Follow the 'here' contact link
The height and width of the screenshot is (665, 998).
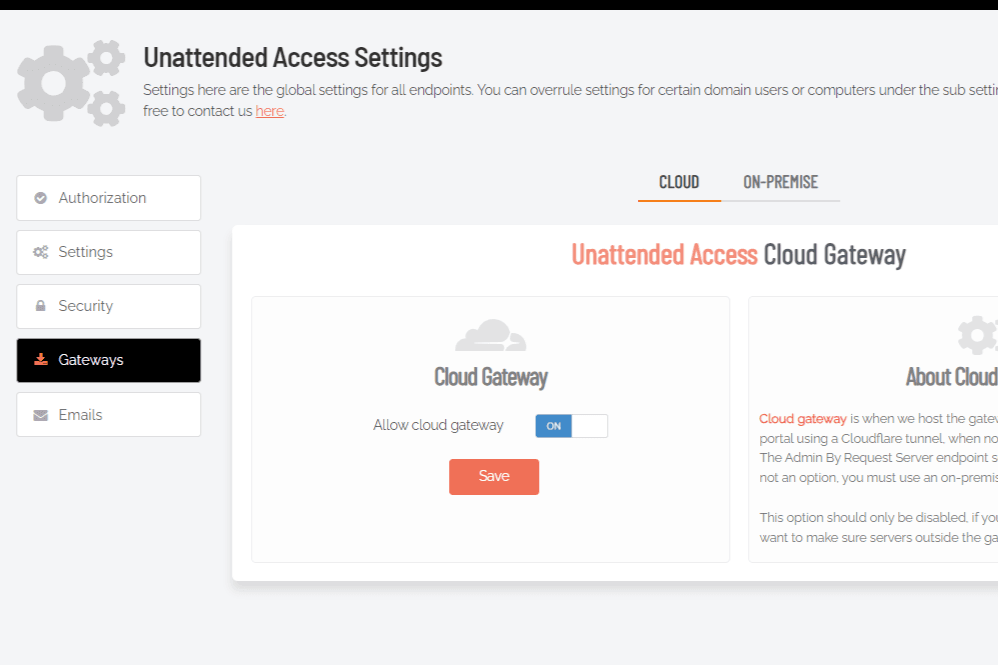(270, 111)
